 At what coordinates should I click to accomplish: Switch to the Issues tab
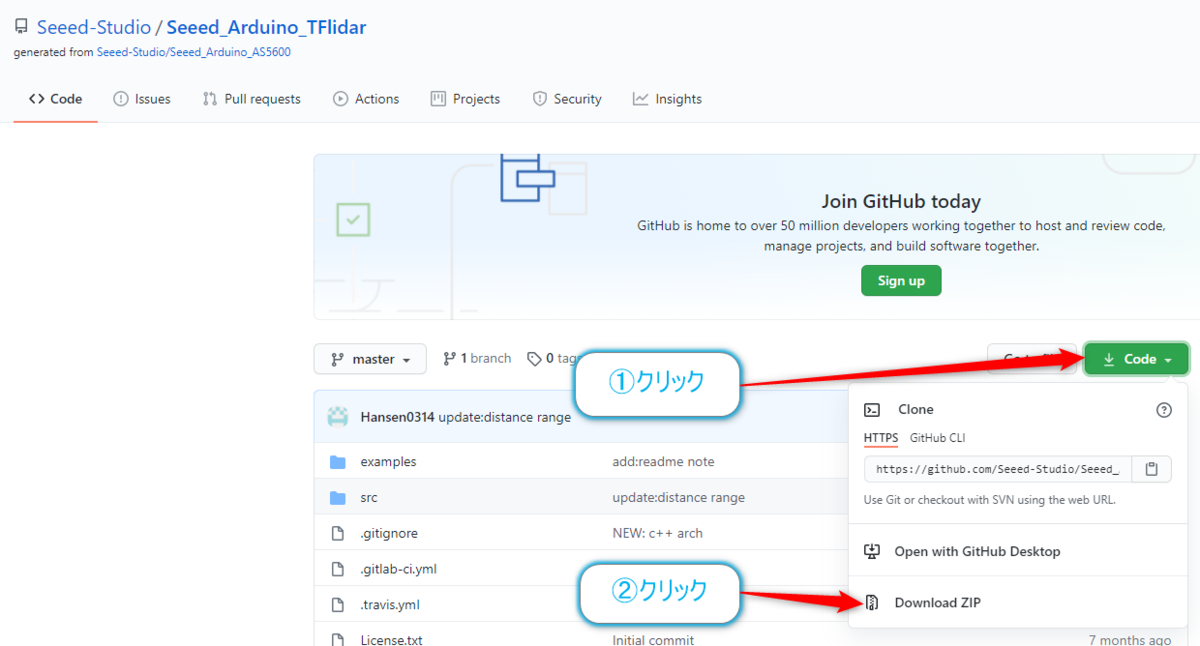[x=142, y=99]
